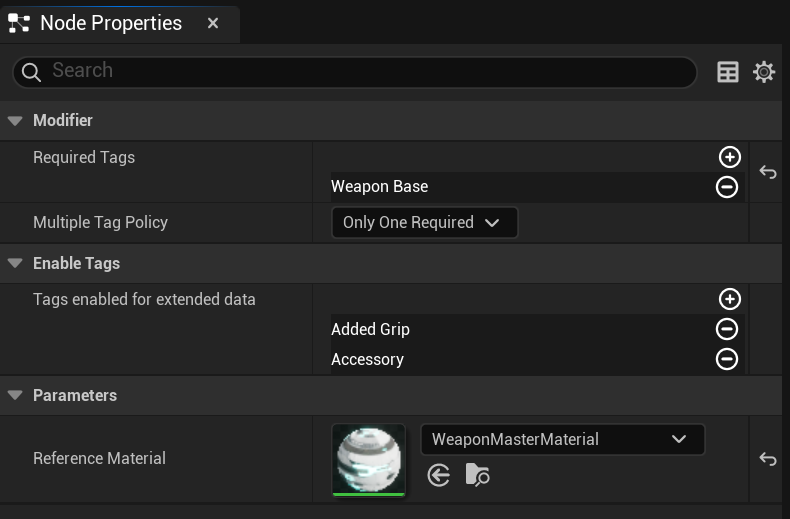Click the WeaponMasterMaterial sphere thumbnail
The width and height of the screenshot is (790, 519).
point(369,460)
